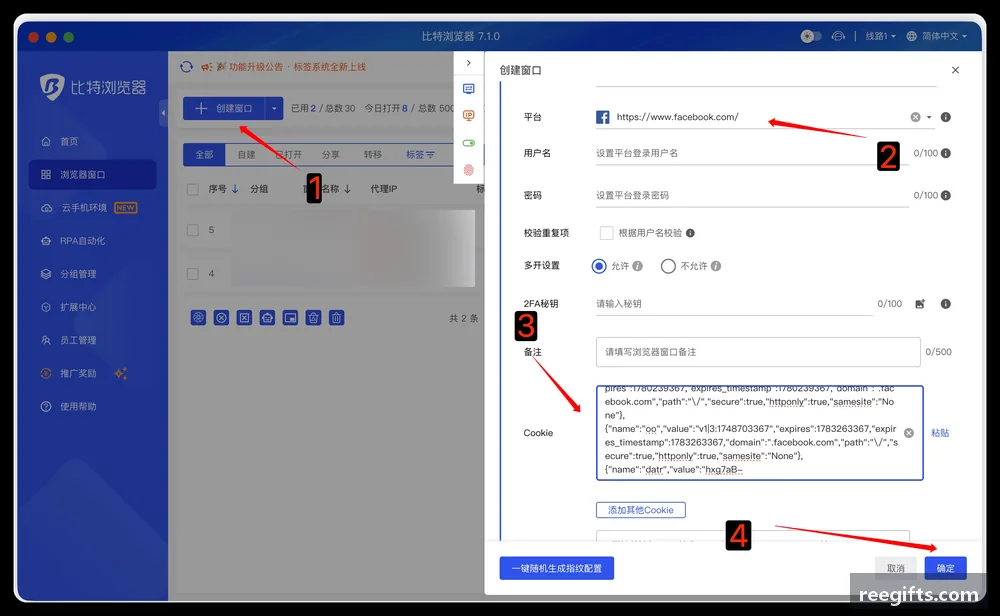Select the 允许 multi-open radio button
Screen dimensions: 1000x616
pyautogui.click(x=599, y=266)
